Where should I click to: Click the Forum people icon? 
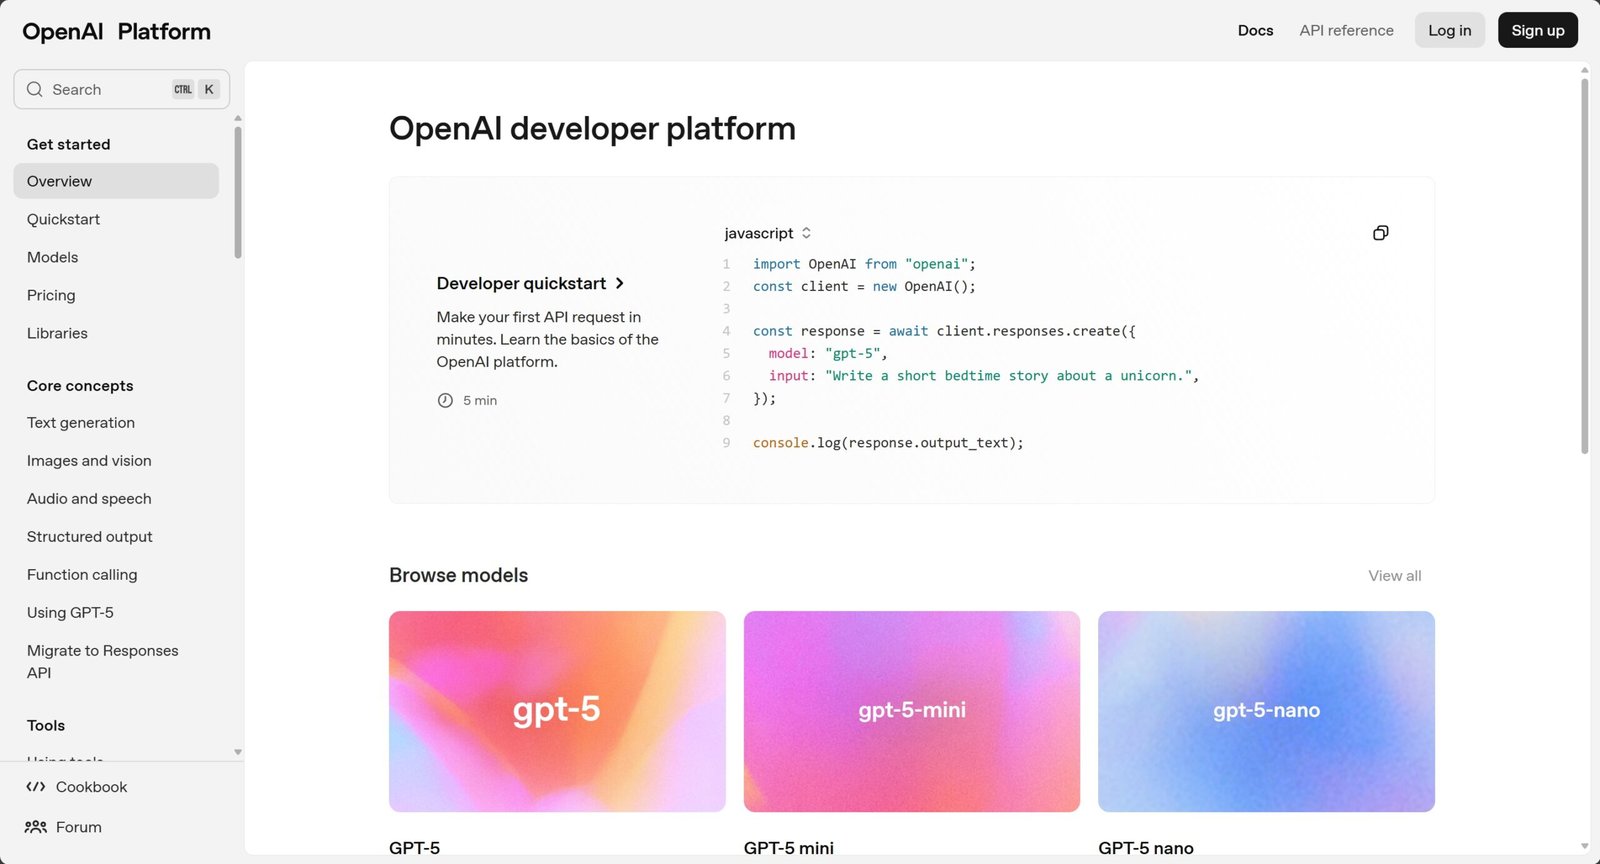[x=36, y=827]
